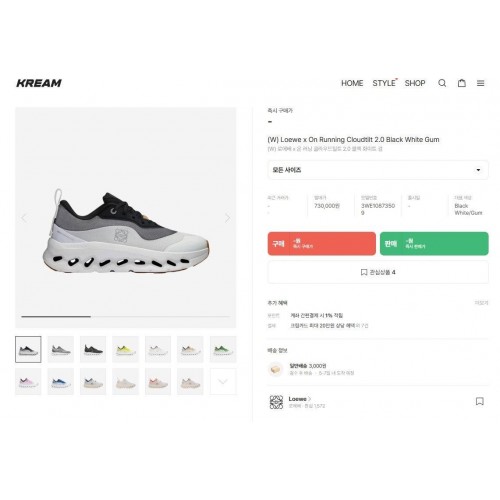Show previous product image with left arrow
Image resolution: width=500 pixels, height=500 pixels.
click(24, 218)
